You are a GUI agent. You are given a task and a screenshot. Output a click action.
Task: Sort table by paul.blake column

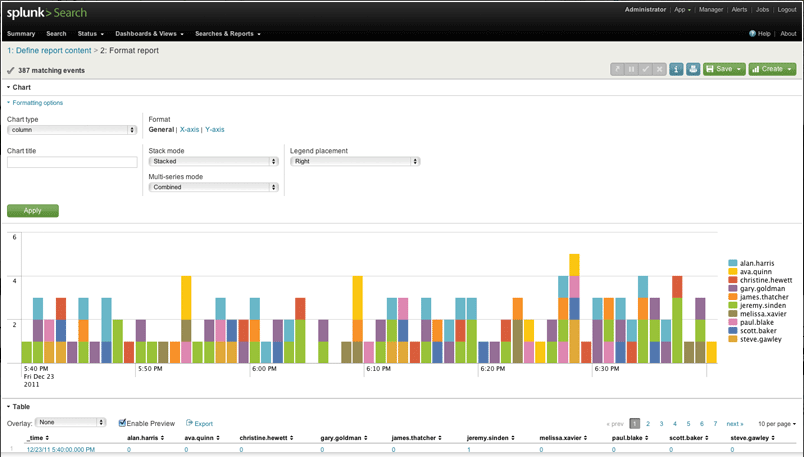pos(647,438)
